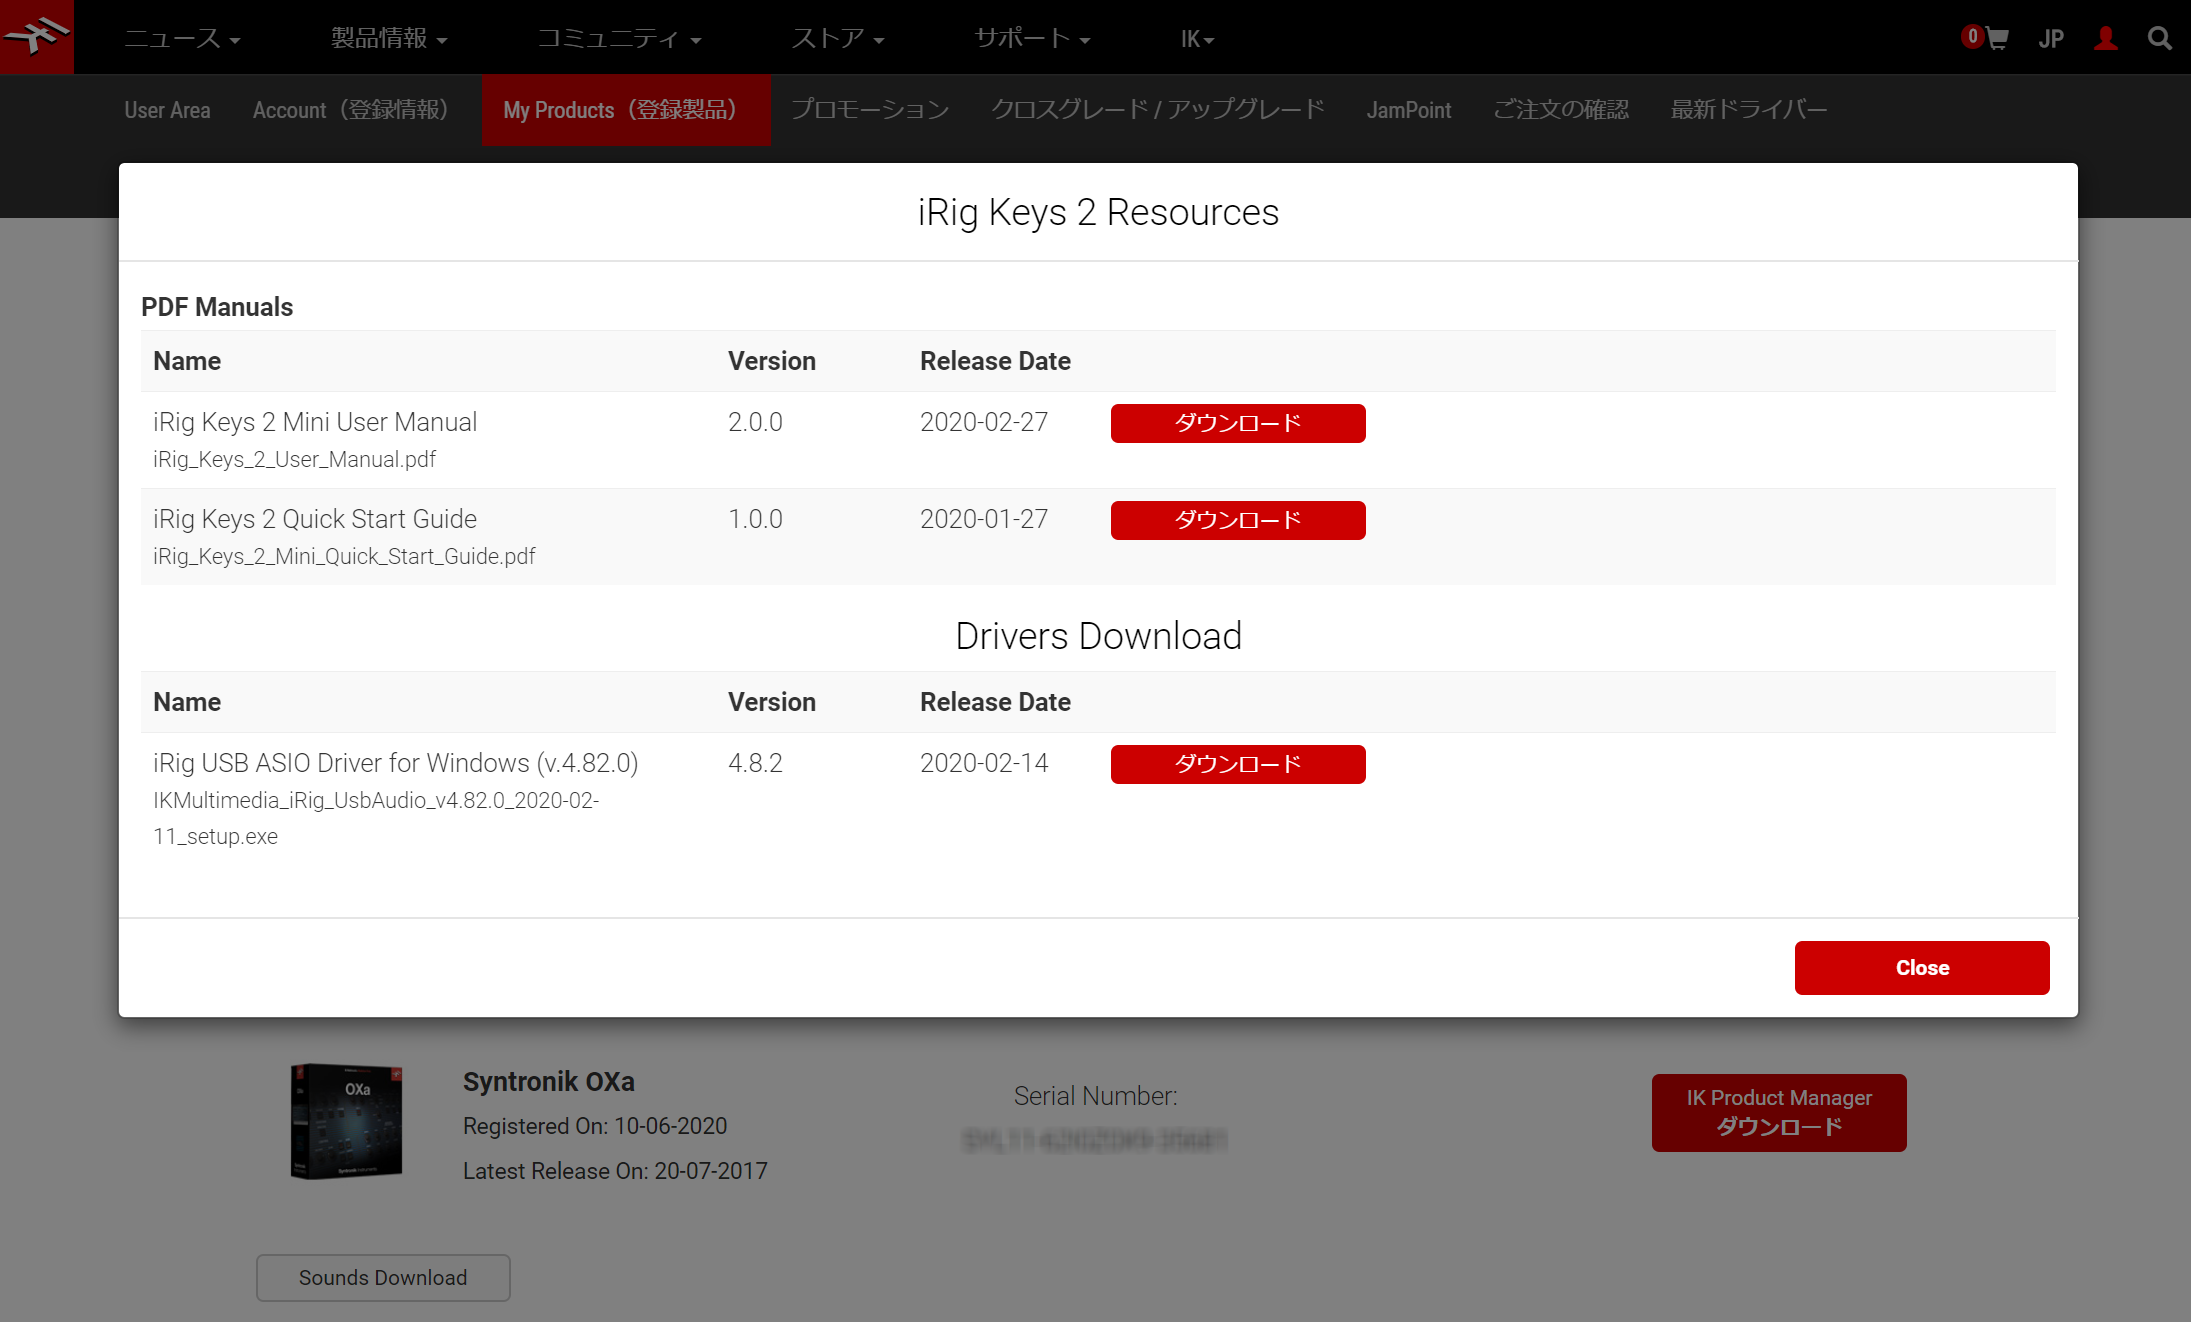Close the iRig Keys 2 Resources dialog

pyautogui.click(x=1922, y=968)
